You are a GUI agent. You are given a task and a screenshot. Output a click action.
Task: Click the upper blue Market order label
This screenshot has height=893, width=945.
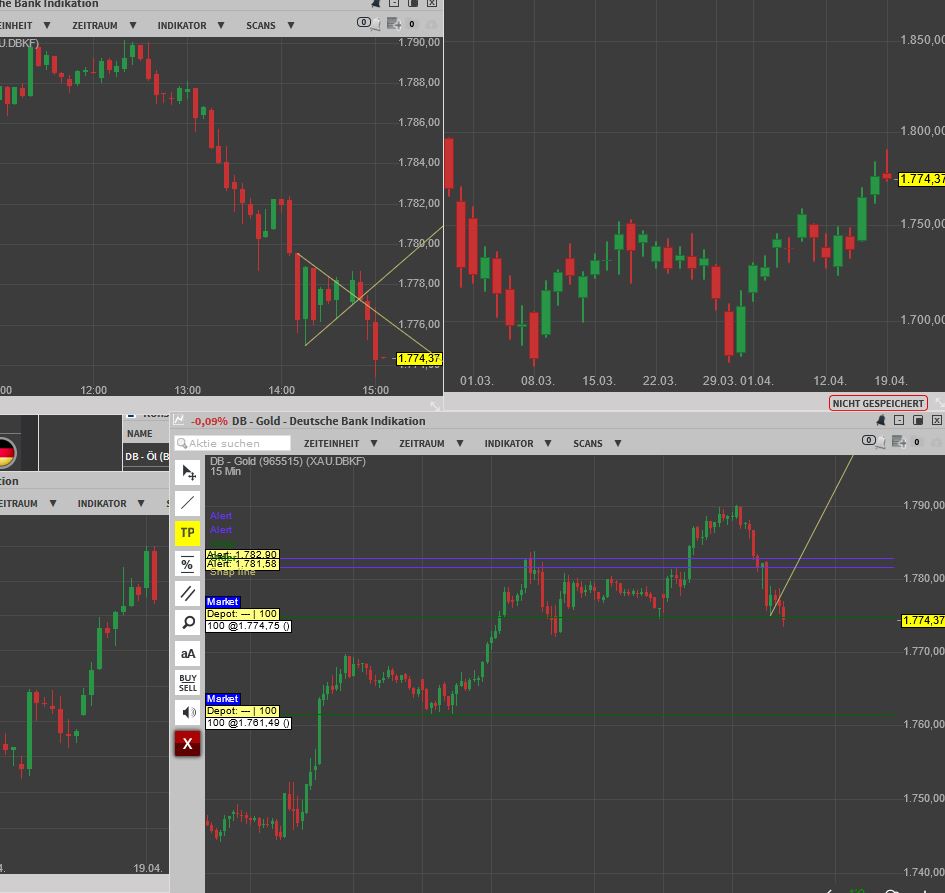pyautogui.click(x=222, y=601)
